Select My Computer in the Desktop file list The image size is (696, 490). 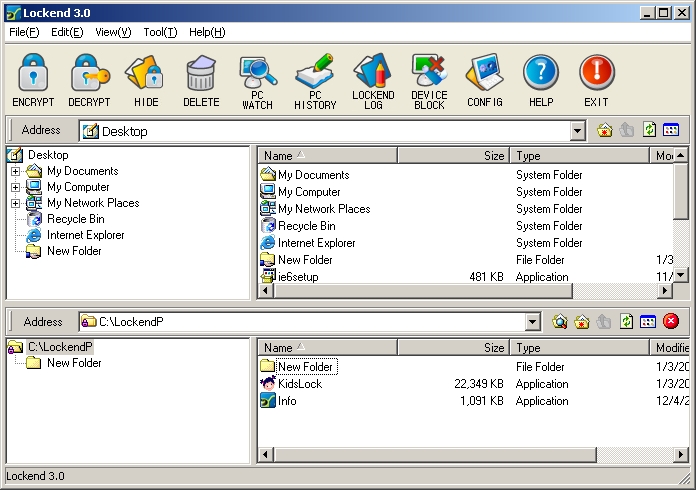coord(309,192)
